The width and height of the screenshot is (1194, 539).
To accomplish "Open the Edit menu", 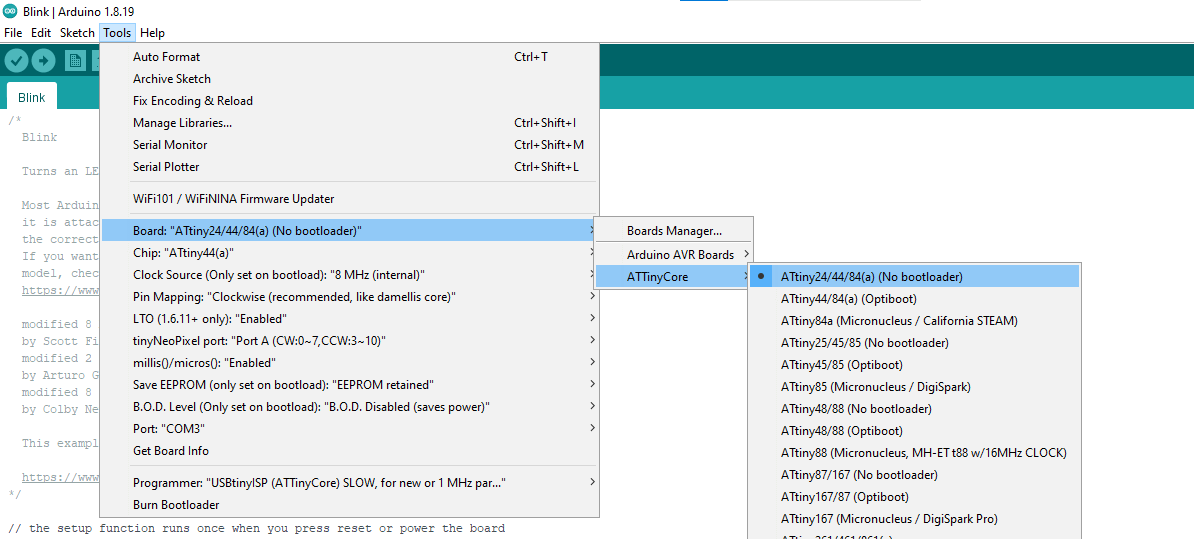I will (x=41, y=33).
